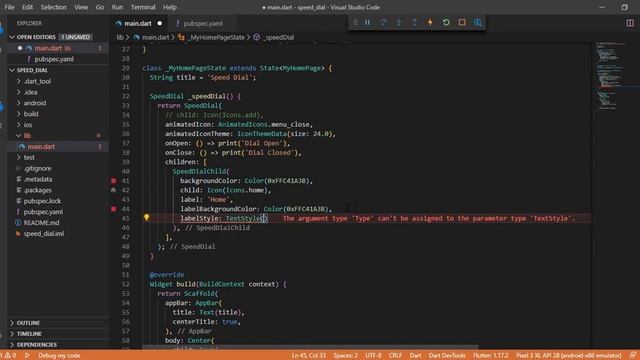Image resolution: width=640 pixels, height=360 pixels.
Task: Click the start debugging icon in status bar
Action: pyautogui.click(x=27, y=356)
